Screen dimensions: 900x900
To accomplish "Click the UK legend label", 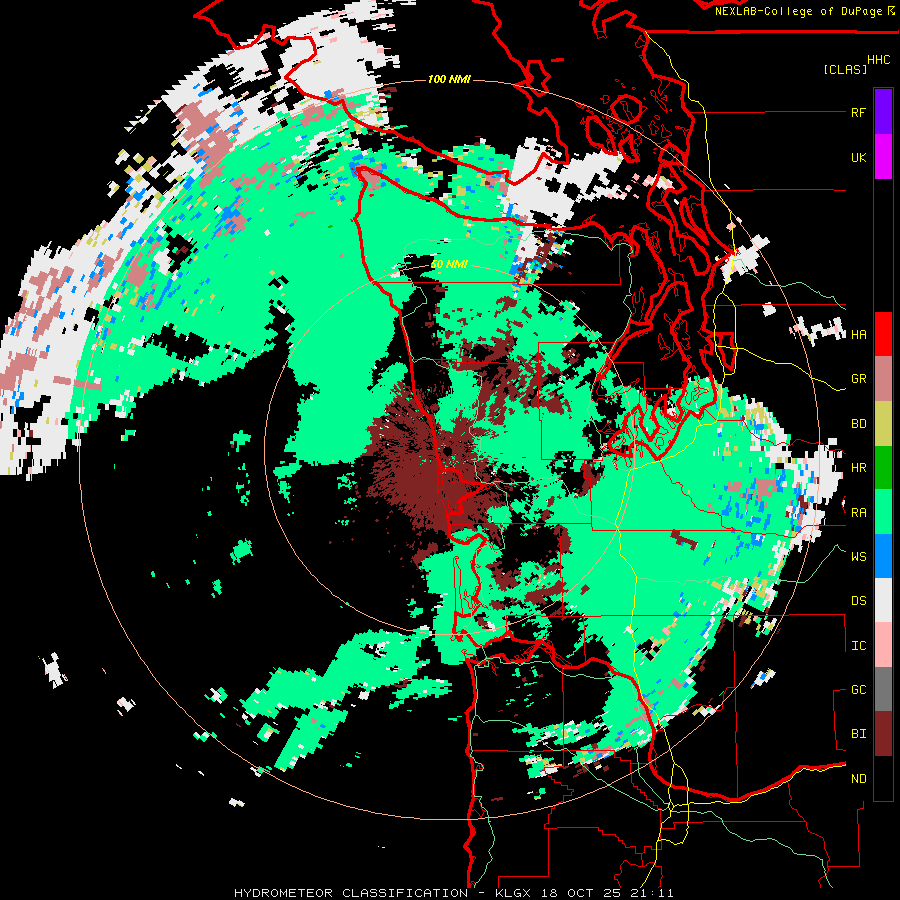I will point(858,157).
